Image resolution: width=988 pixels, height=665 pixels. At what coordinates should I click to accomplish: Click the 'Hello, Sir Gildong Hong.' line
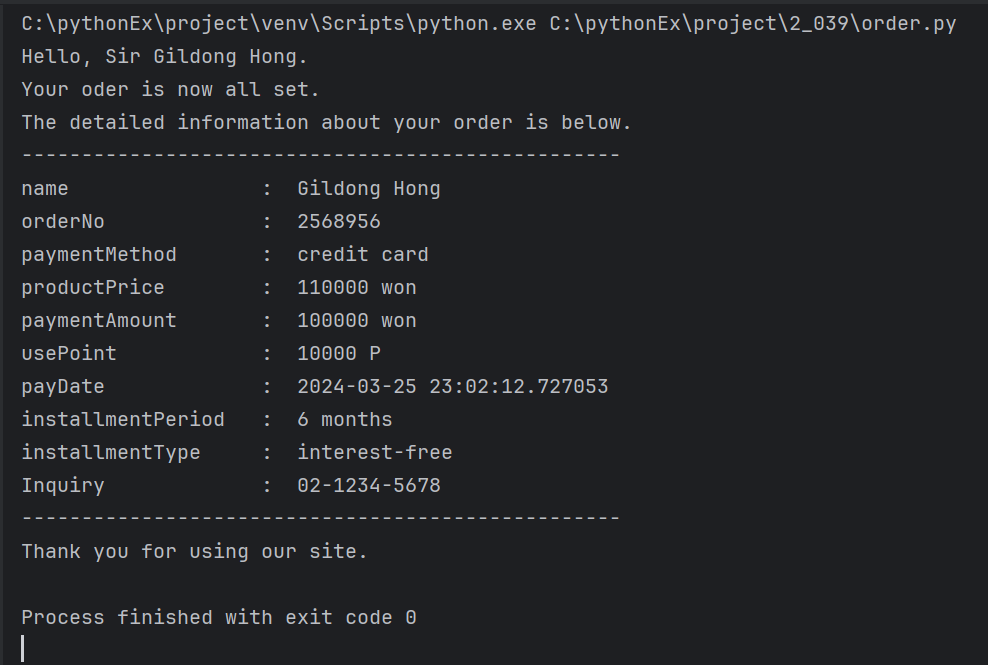point(164,57)
